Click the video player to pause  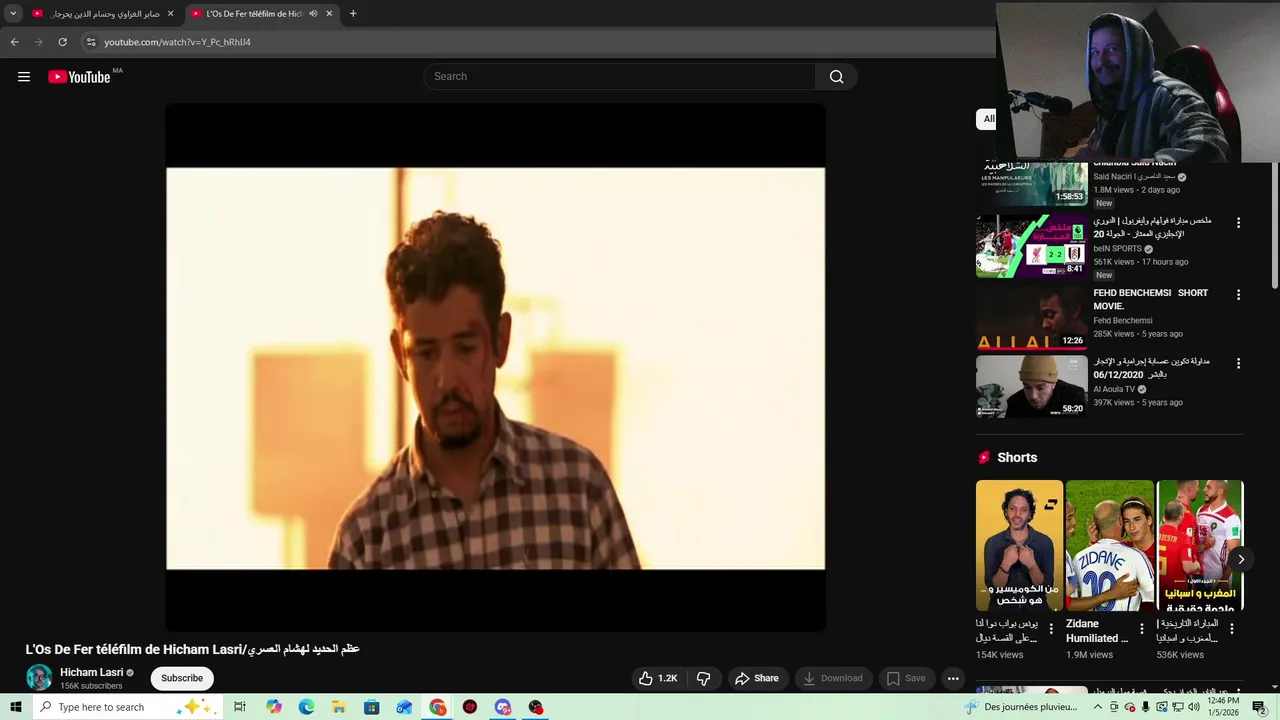click(x=495, y=368)
